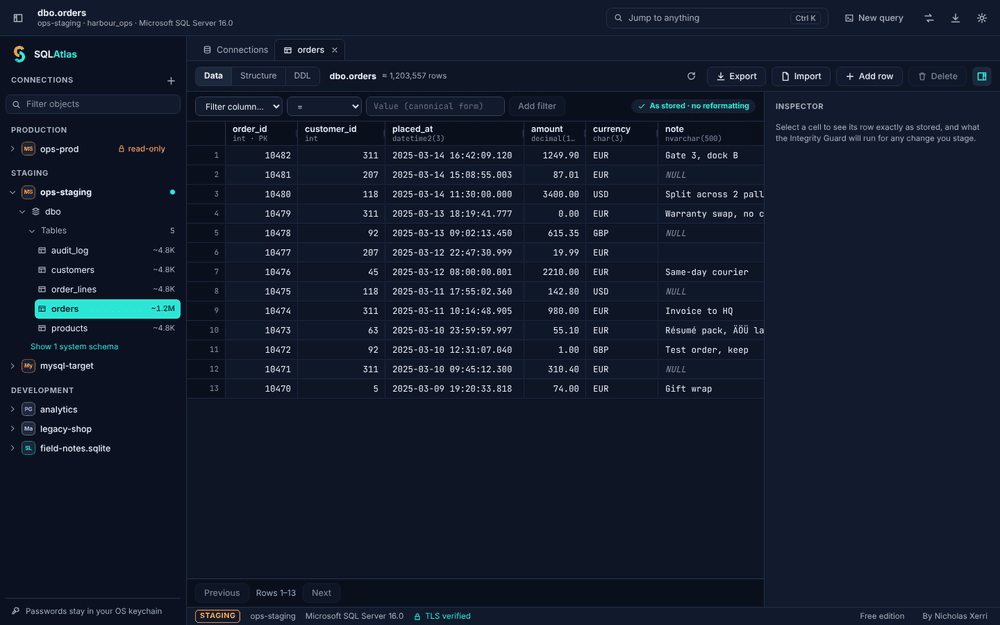Expand the ops-prod connection
Viewport: 1000px width, 625px height.
click(13, 149)
